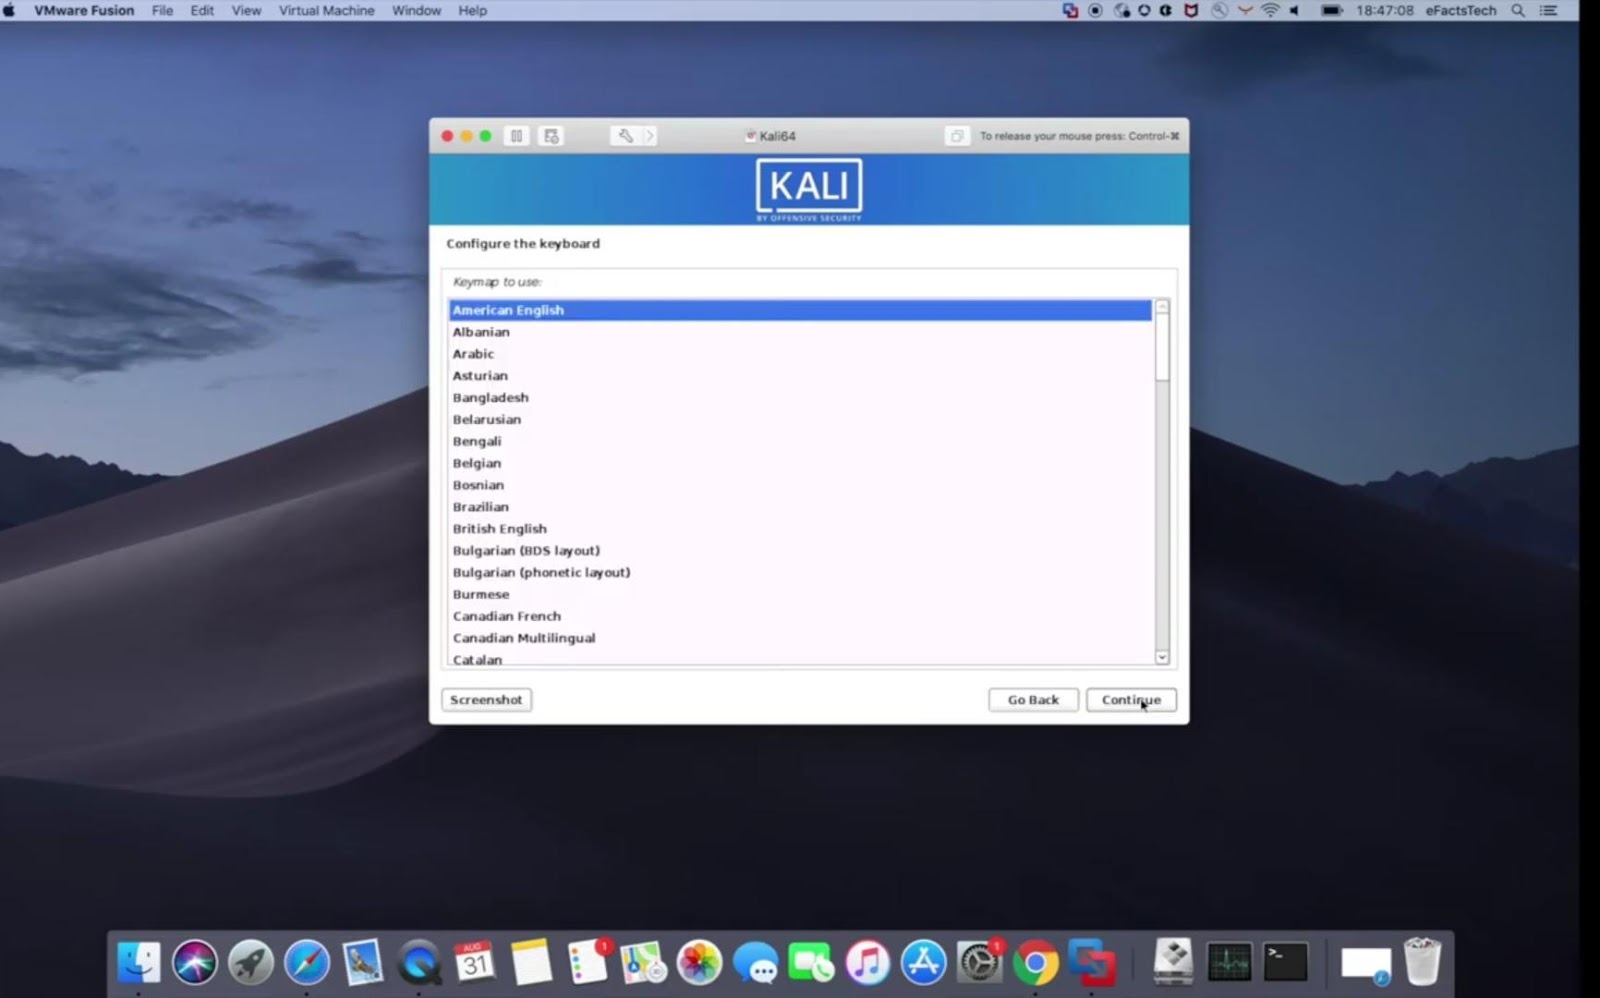Select the Arabic keymap
The image size is (1600, 998).
click(800, 354)
